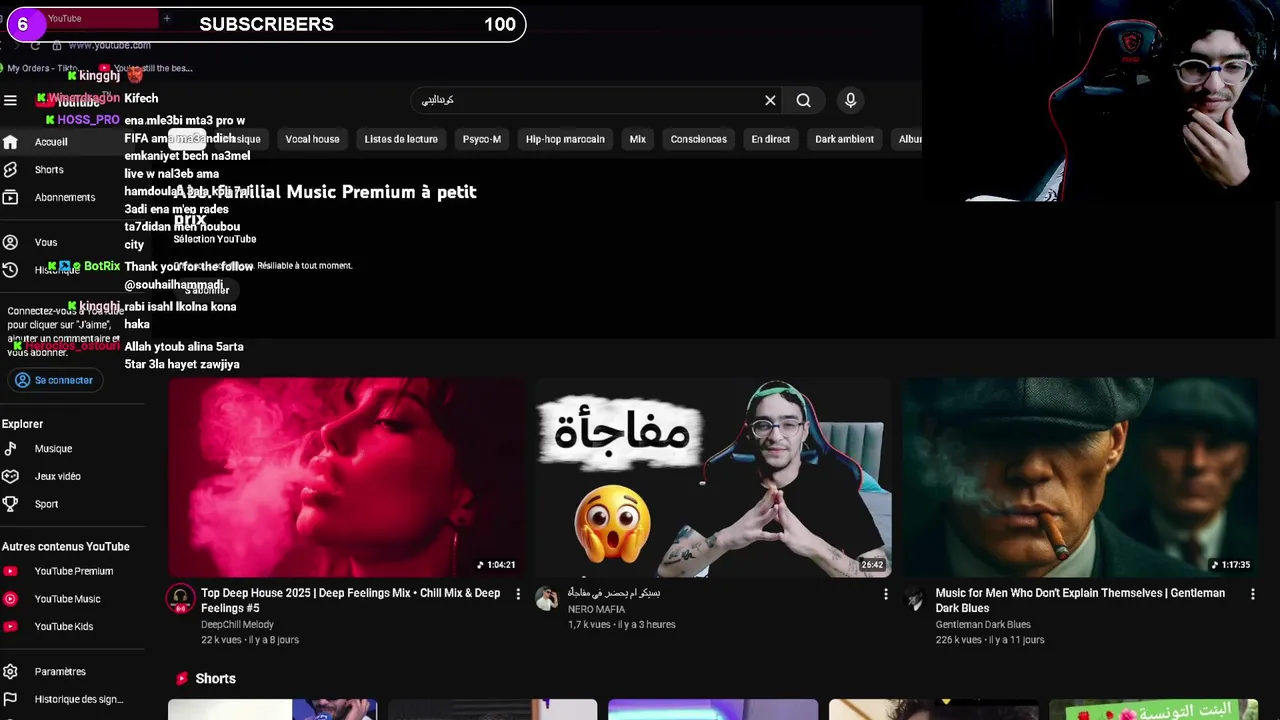The height and width of the screenshot is (720, 1280).
Task: Click the Top Deep House 2025 title
Action: 350,600
